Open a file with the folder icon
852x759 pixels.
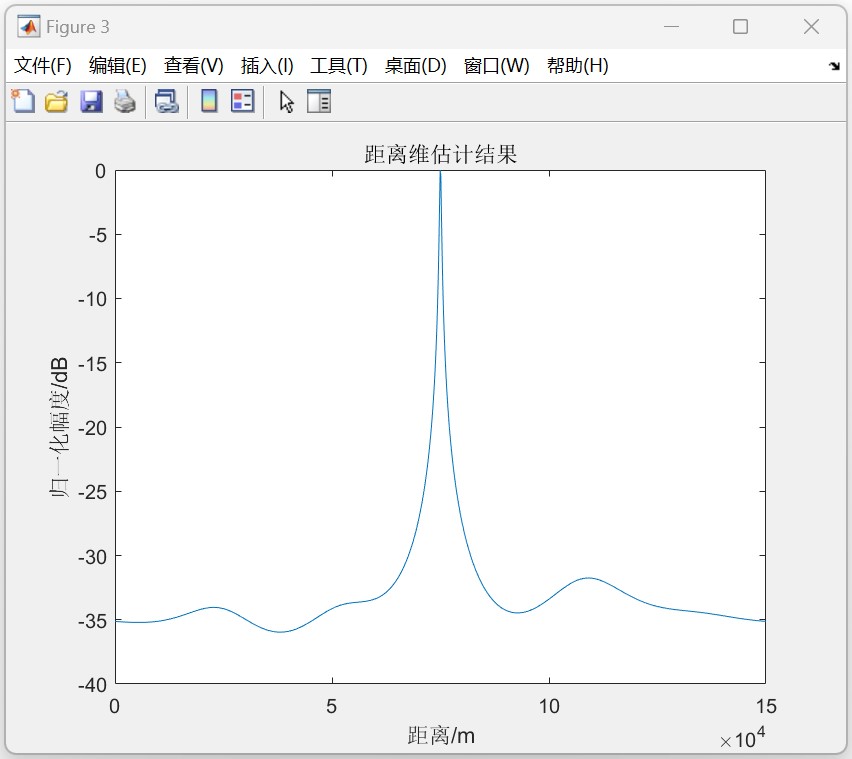(57, 101)
